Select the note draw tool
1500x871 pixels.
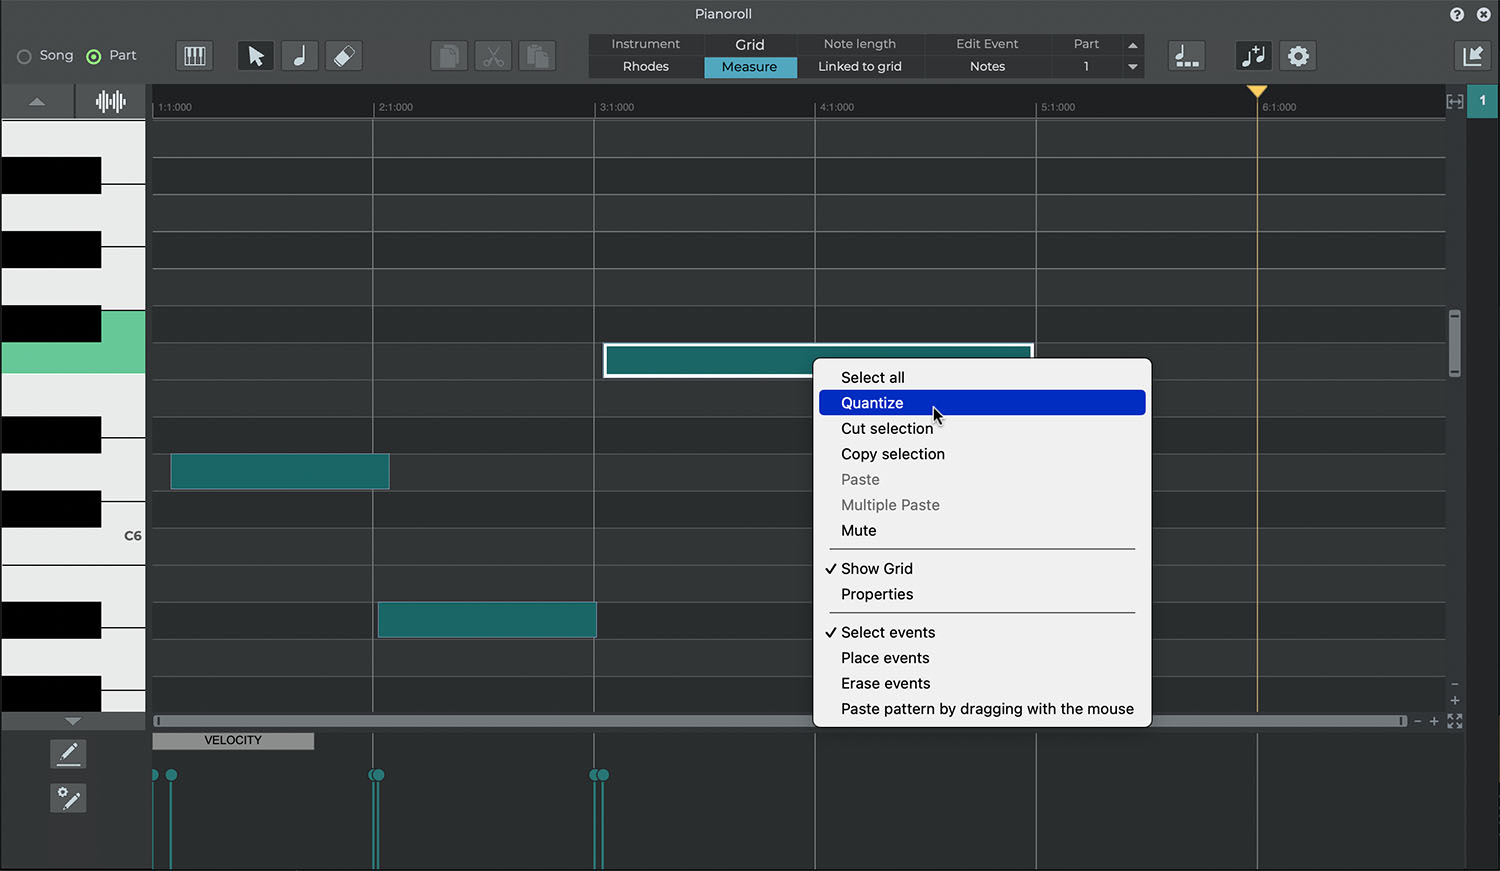(300, 56)
